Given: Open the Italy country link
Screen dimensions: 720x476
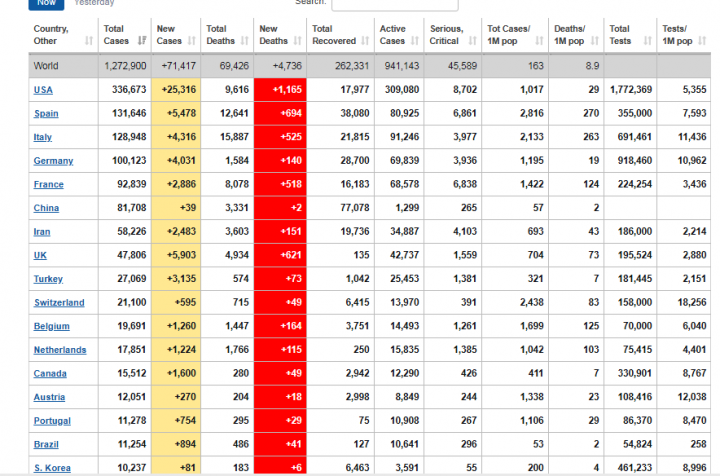Looking at the screenshot, I should coord(43,137).
